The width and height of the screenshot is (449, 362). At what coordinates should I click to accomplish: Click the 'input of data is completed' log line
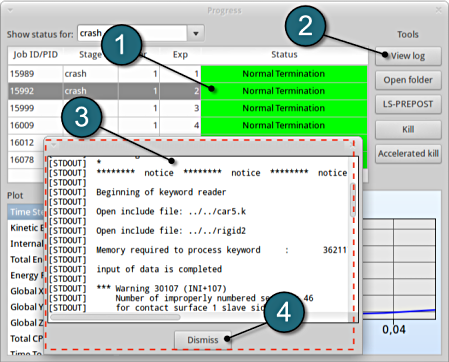click(159, 269)
